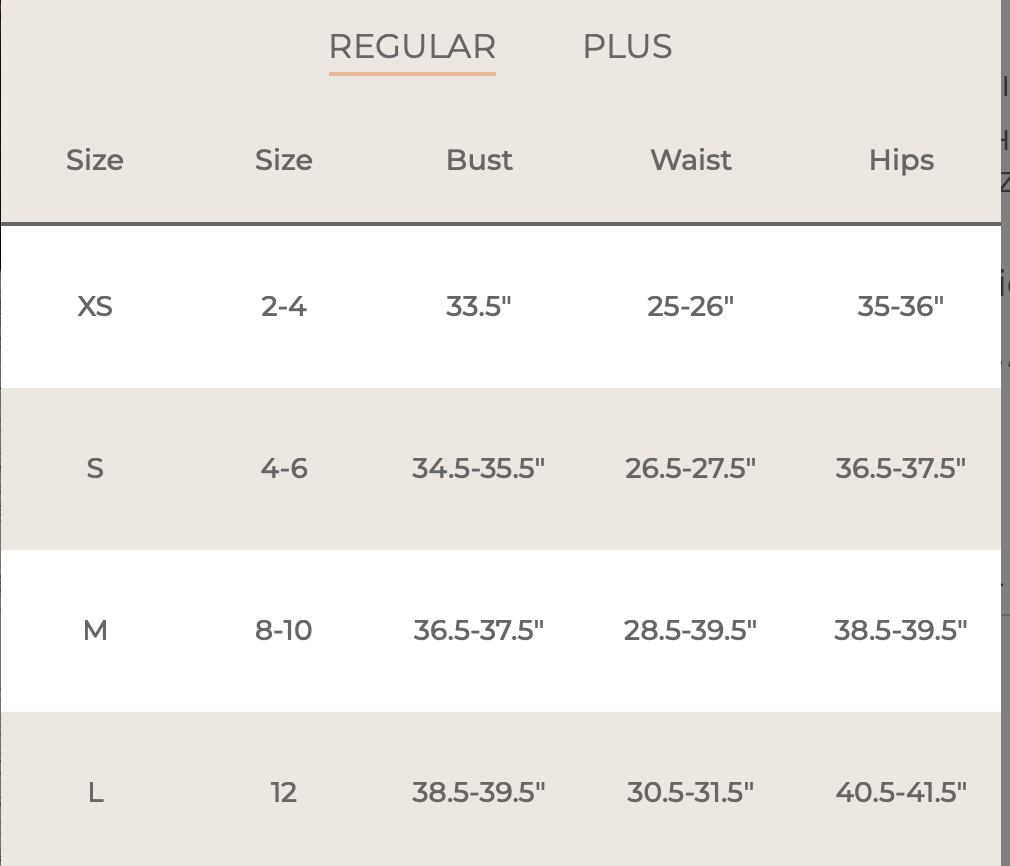The width and height of the screenshot is (1010, 866).
Task: Click the Bust column header
Action: (479, 160)
